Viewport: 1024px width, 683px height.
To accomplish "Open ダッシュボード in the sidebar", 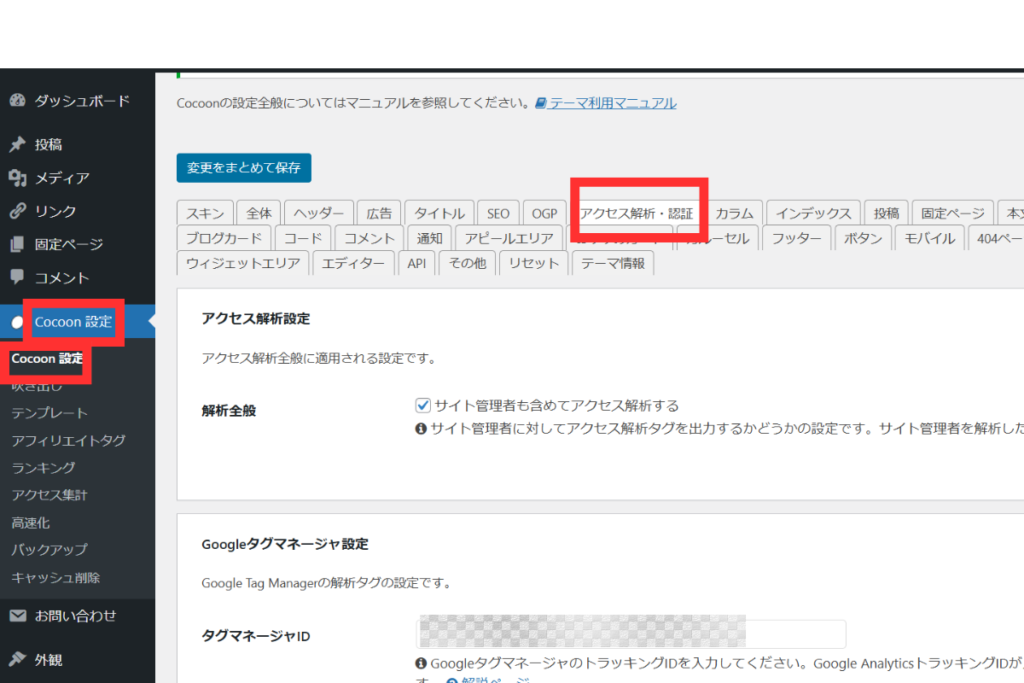I will coord(77,101).
